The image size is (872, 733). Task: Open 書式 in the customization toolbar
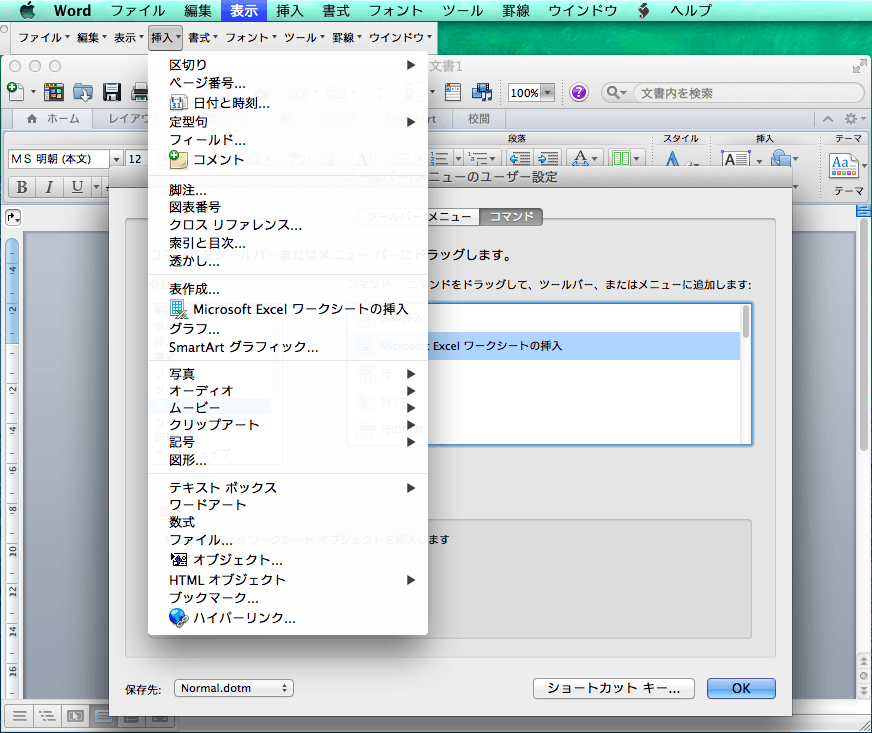(203, 37)
